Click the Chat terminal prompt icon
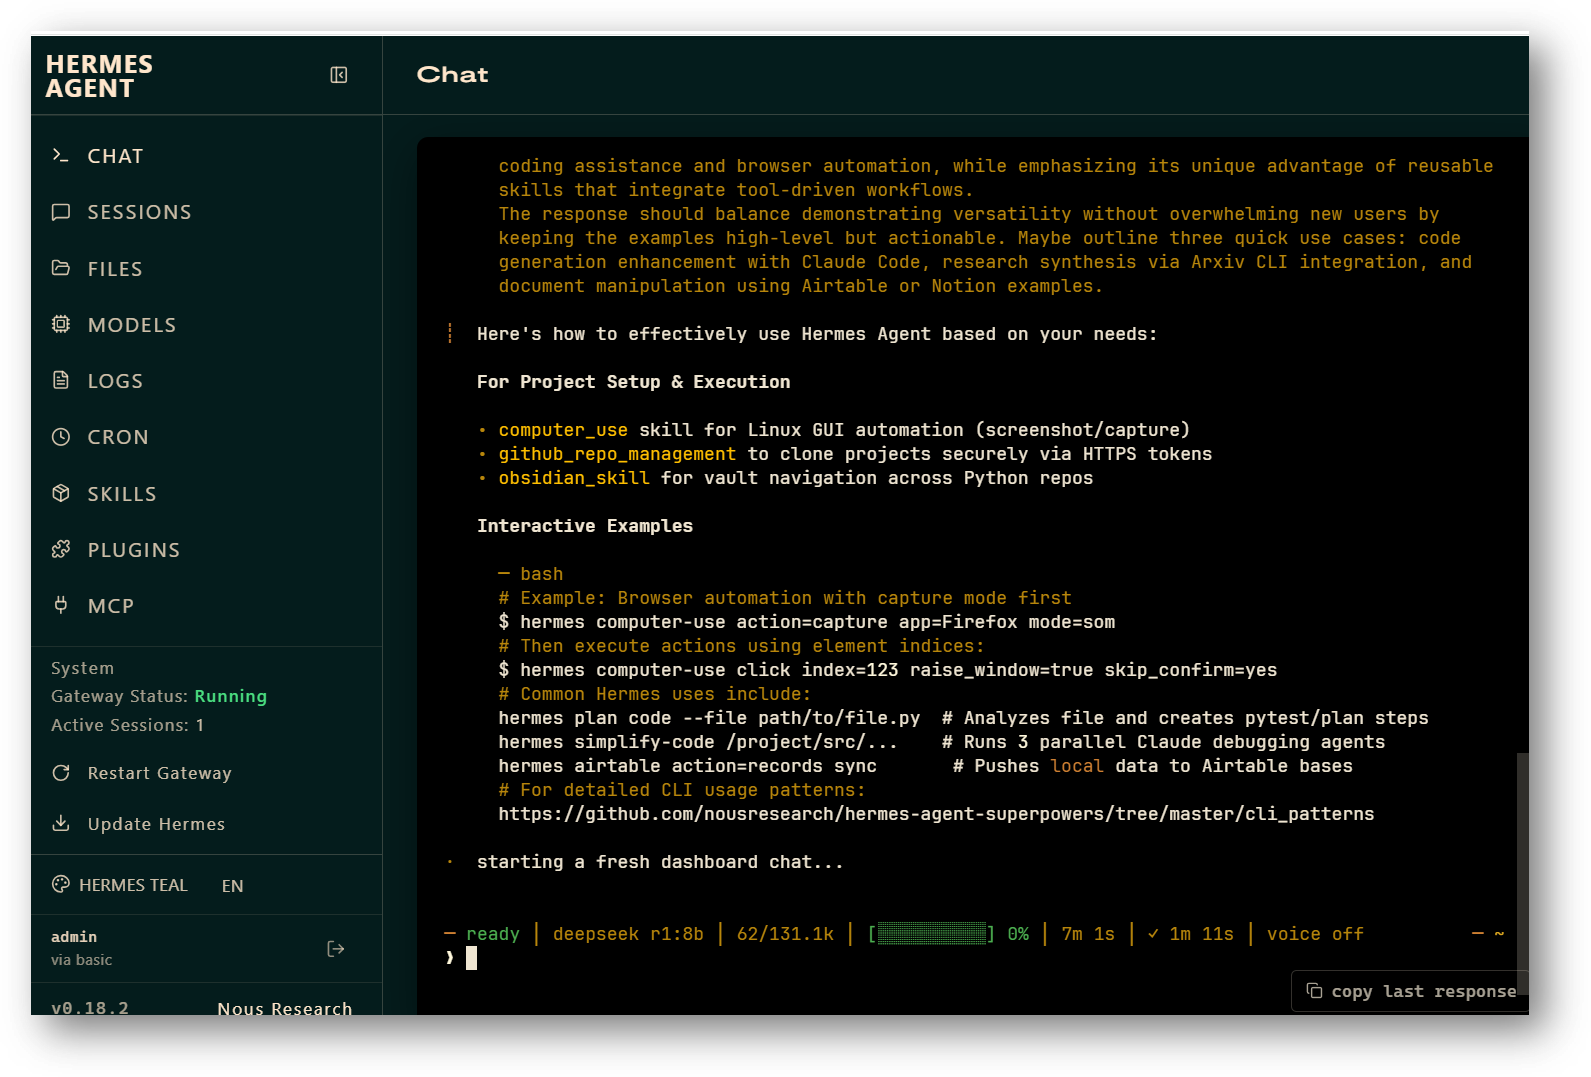The width and height of the screenshot is (1591, 1077). (61, 155)
